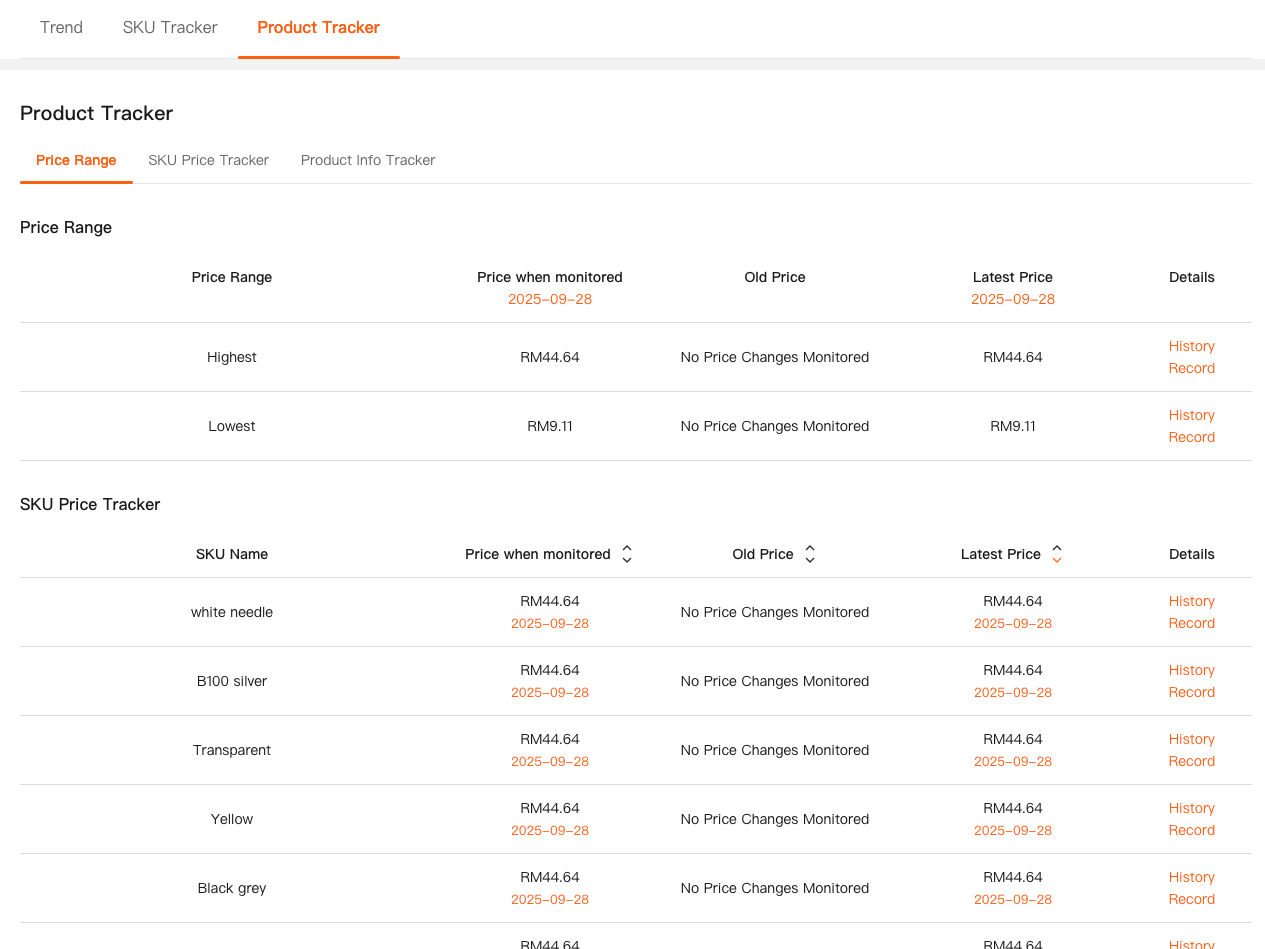This screenshot has height=949, width=1265.
Task: Switch to the Trend tab
Action: 61,28
